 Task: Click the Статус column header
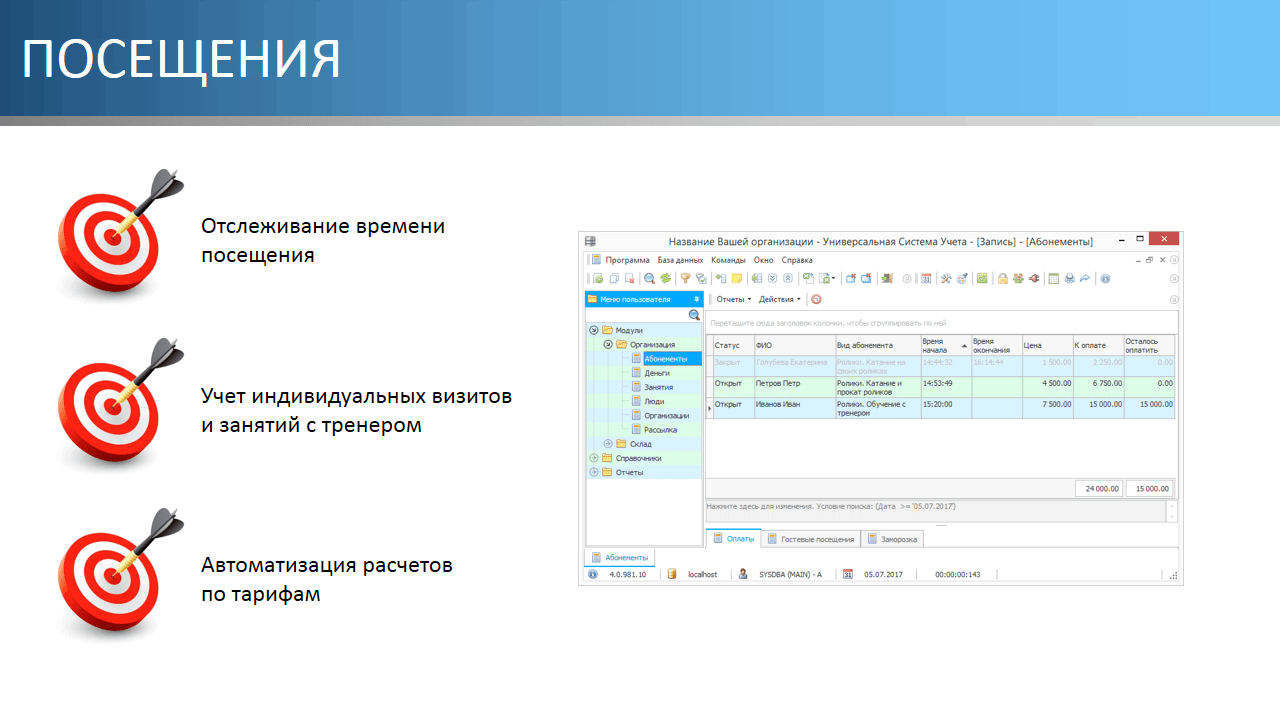[x=734, y=345]
